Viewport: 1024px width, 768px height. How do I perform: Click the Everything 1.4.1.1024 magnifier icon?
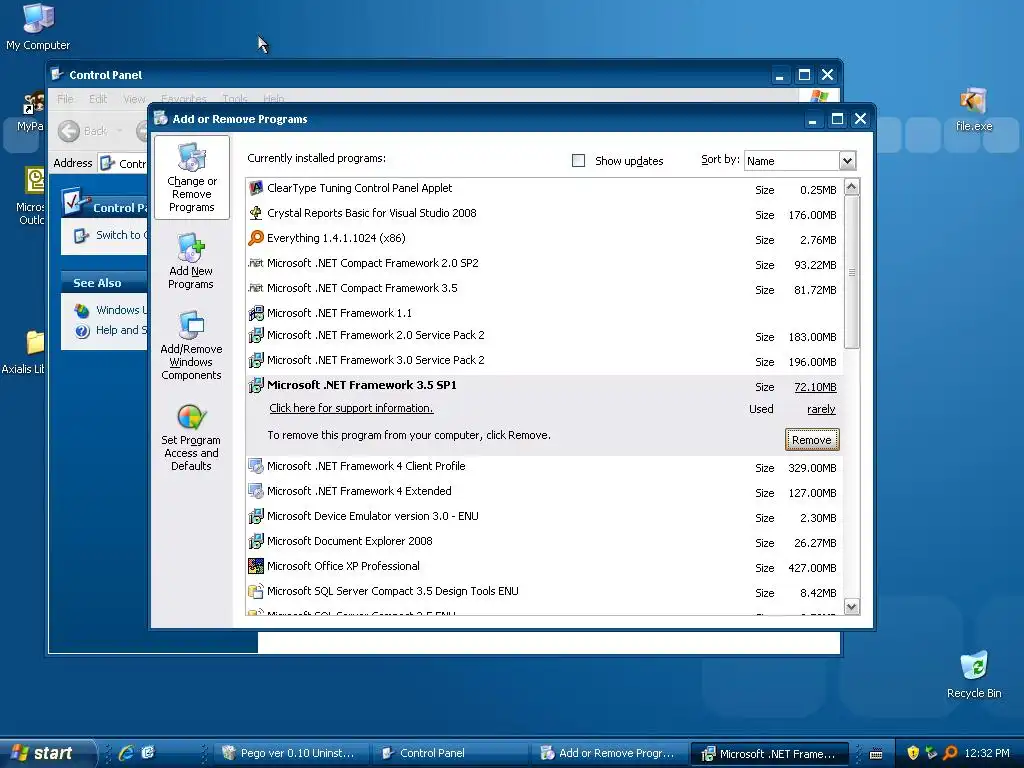pyautogui.click(x=256, y=238)
